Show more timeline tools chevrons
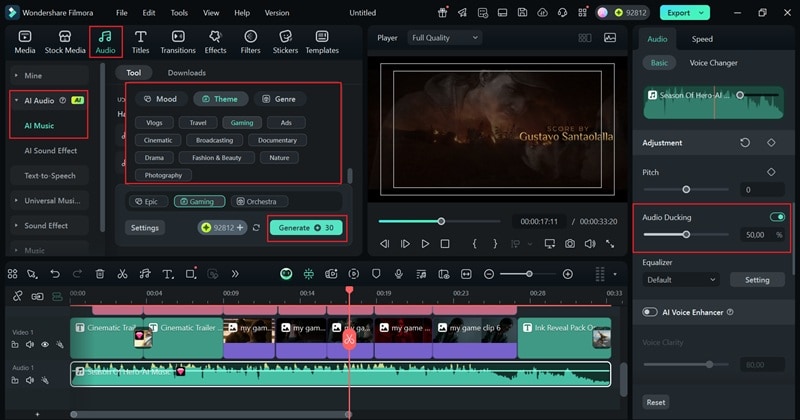 [235, 274]
